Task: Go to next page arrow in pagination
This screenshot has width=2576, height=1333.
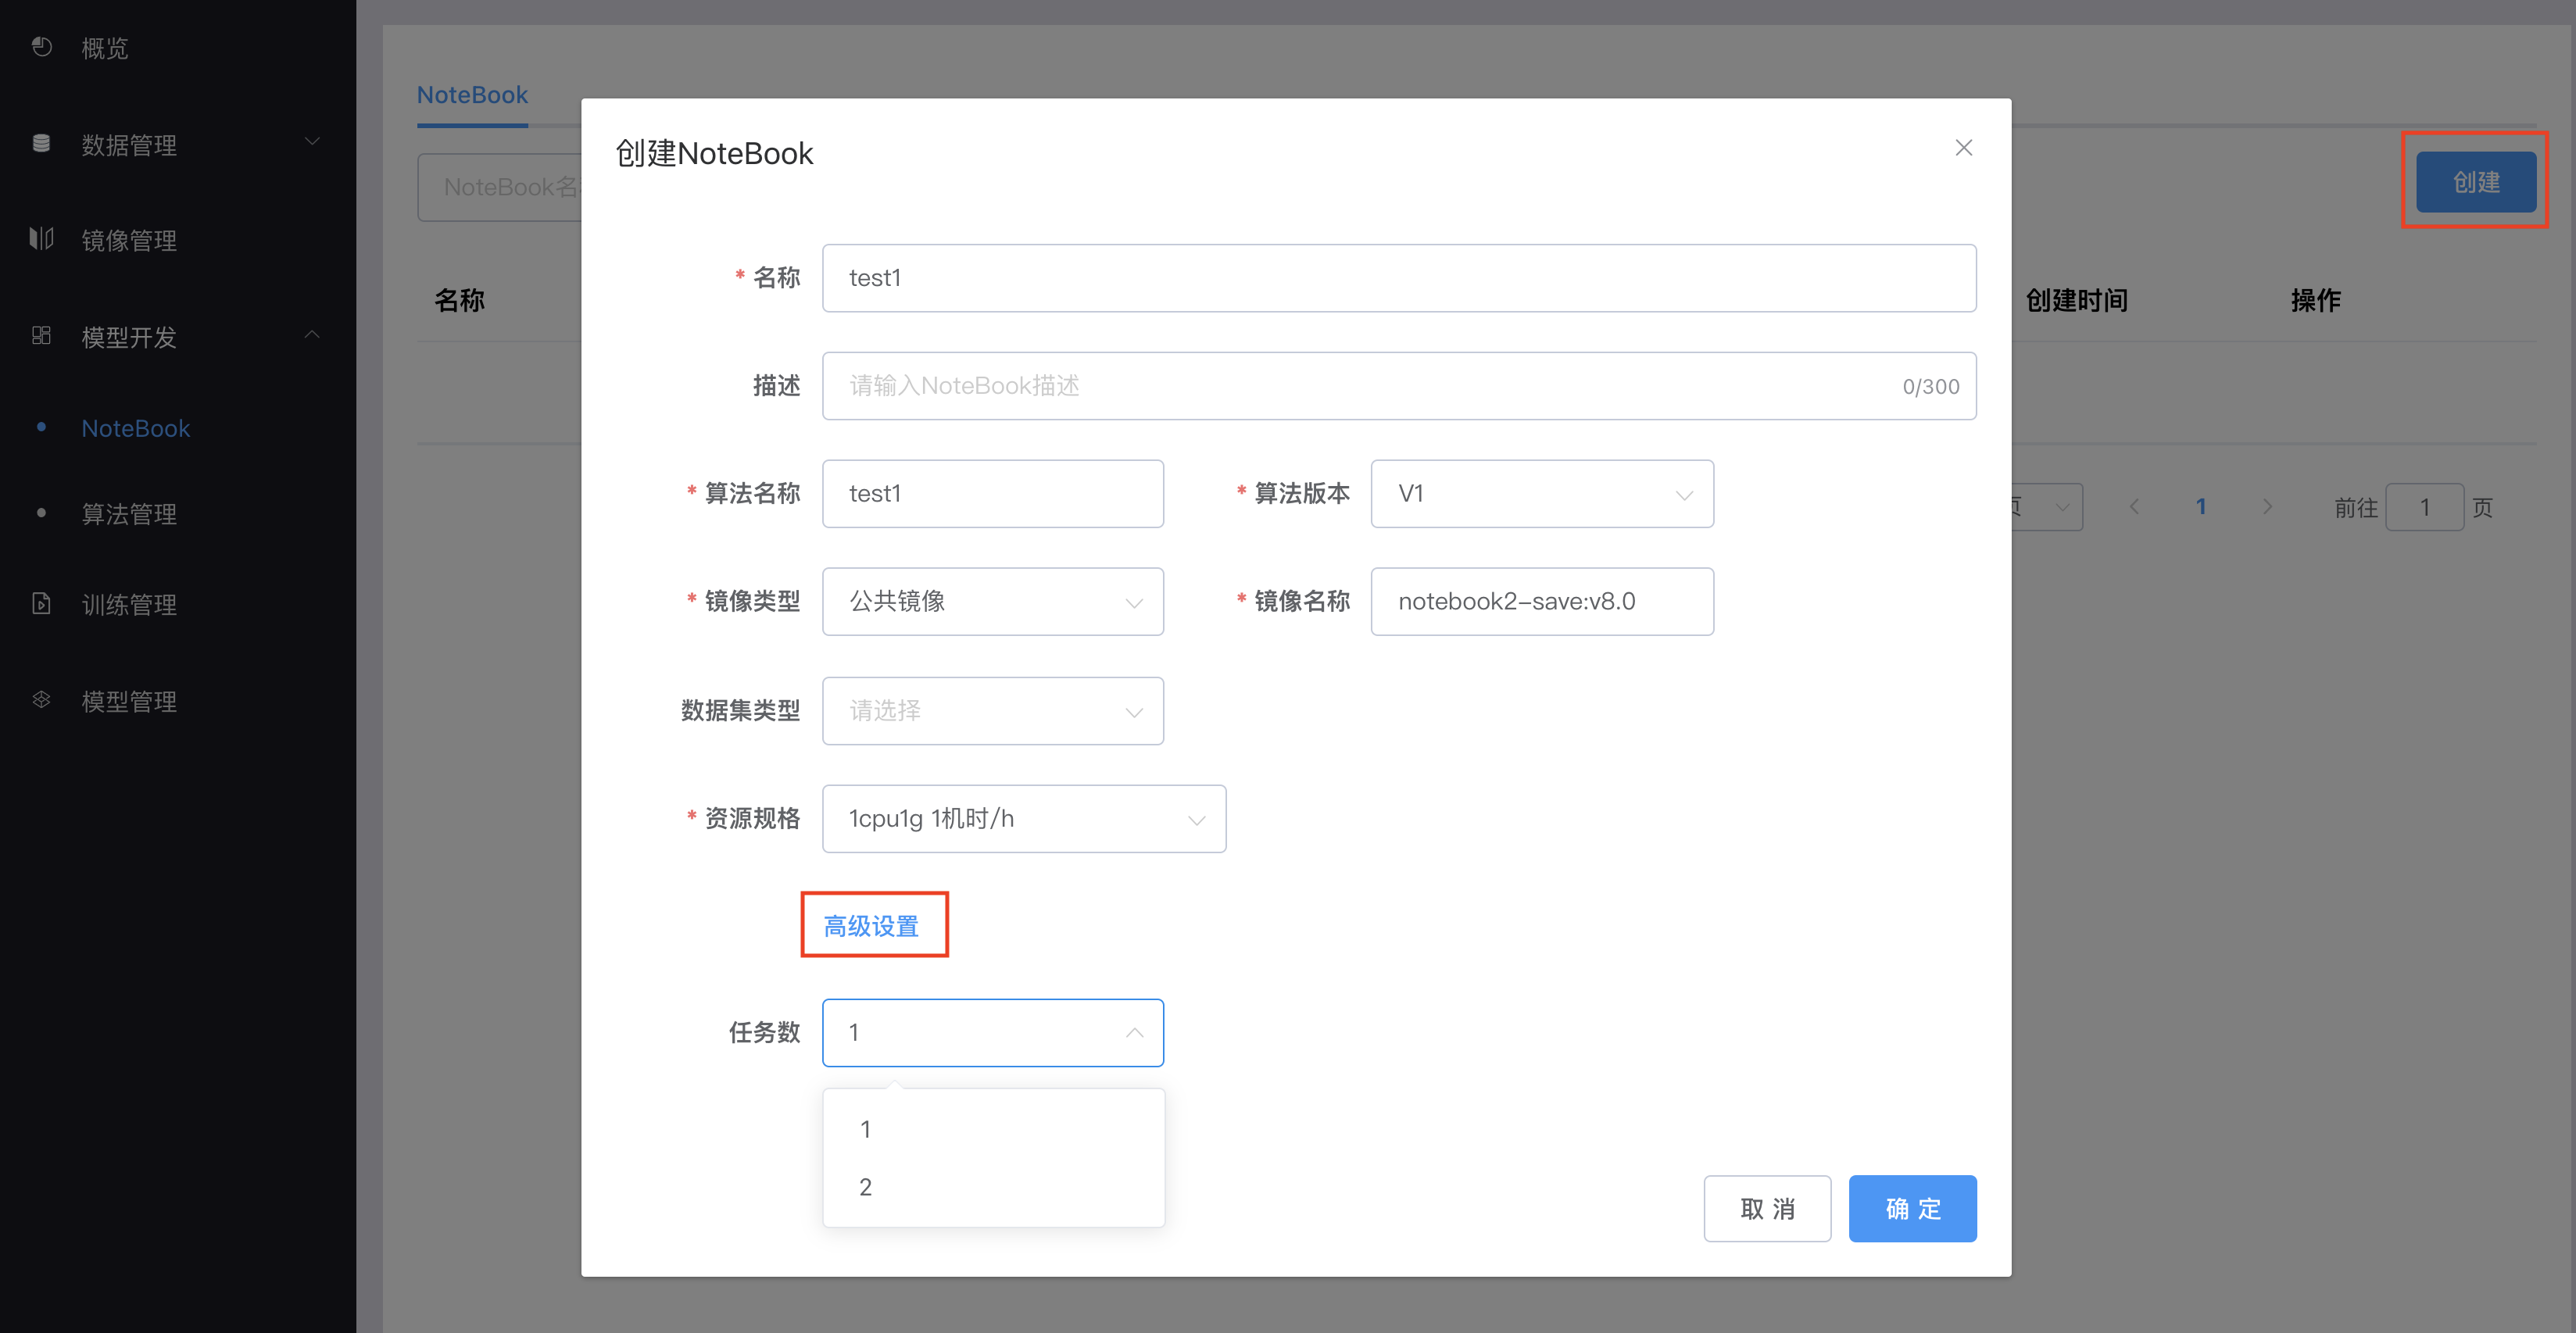Action: 2267,507
